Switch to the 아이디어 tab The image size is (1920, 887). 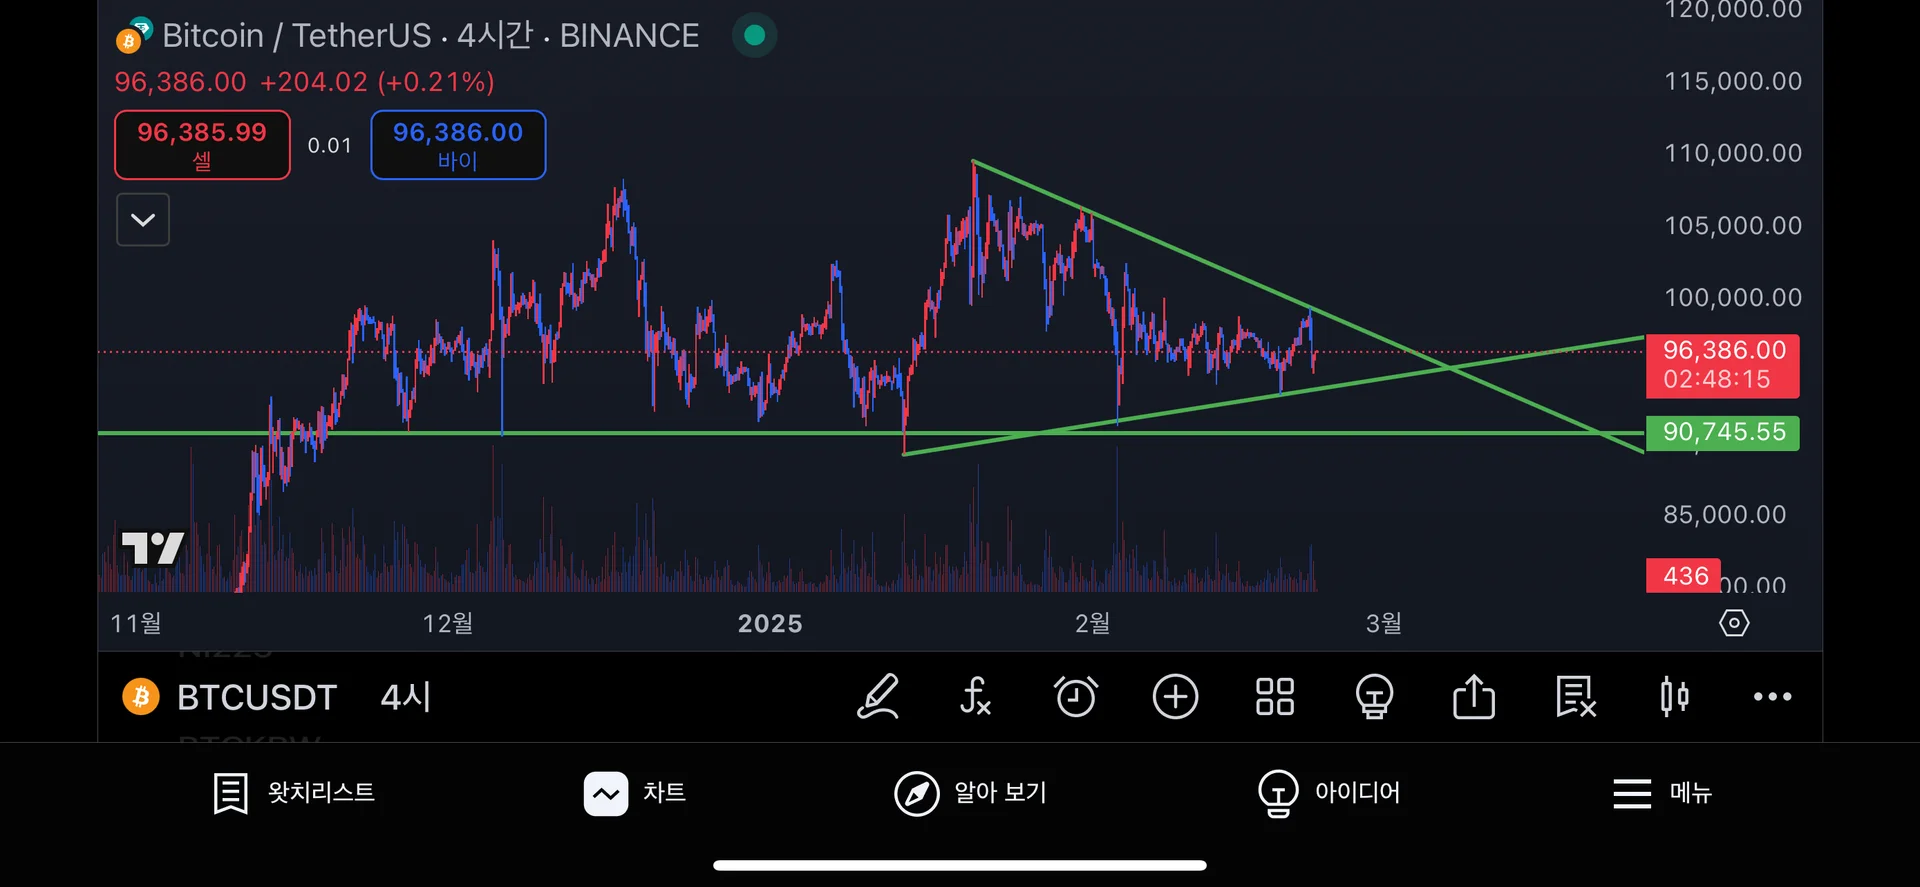1329,793
